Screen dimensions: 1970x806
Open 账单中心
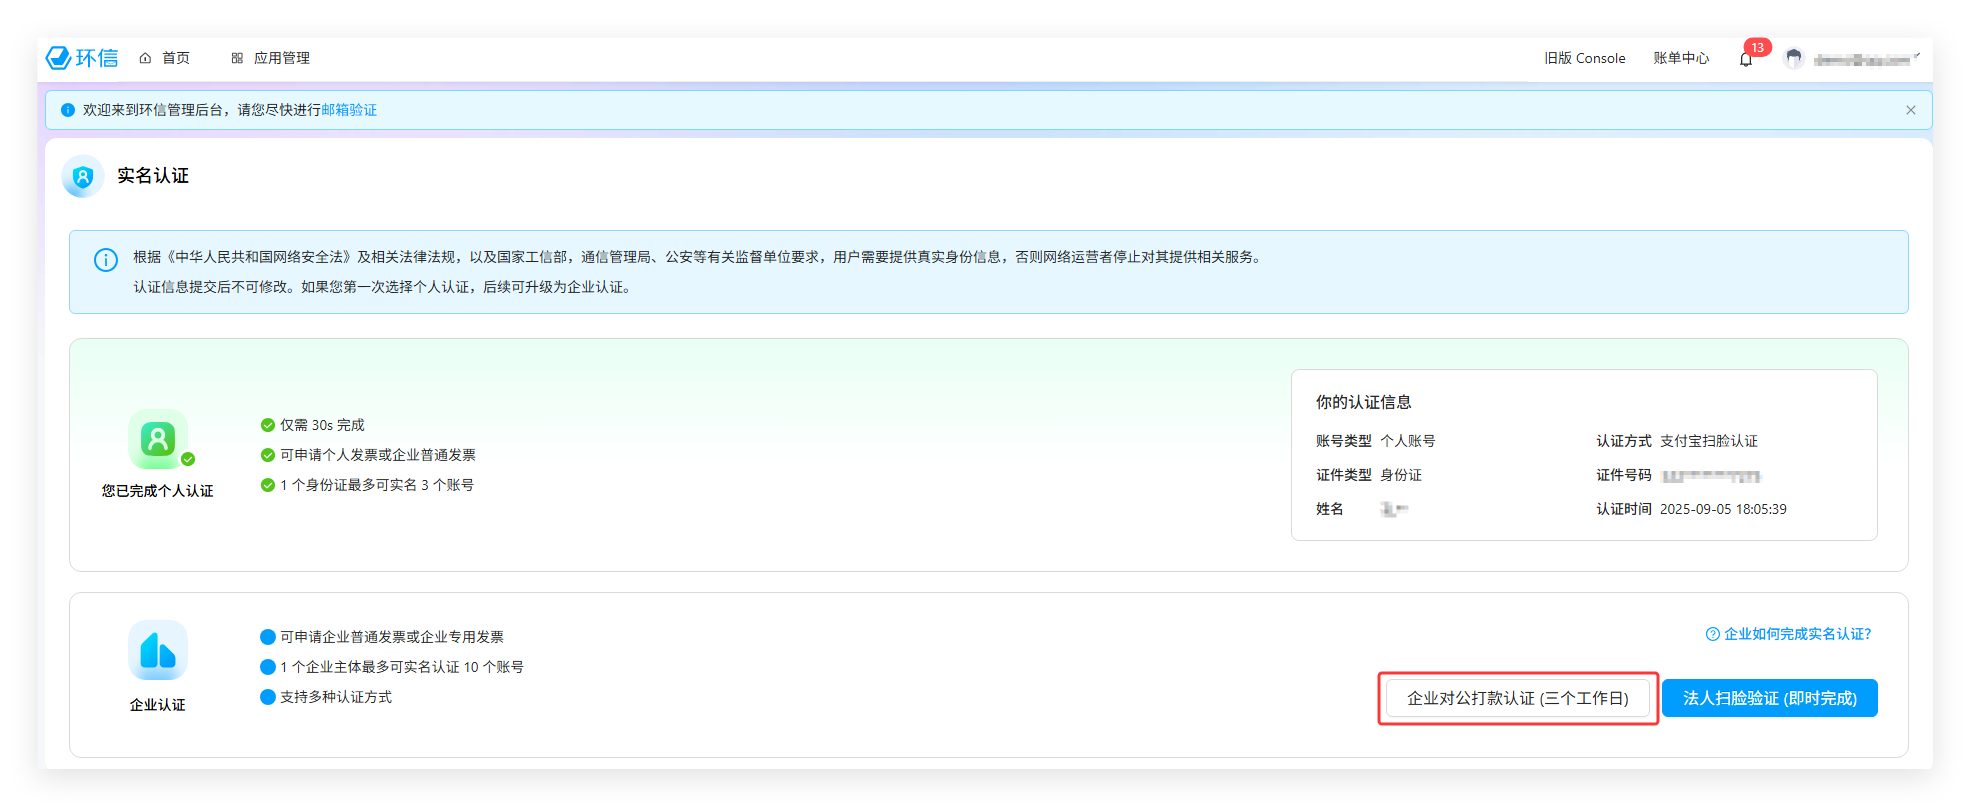click(1681, 58)
